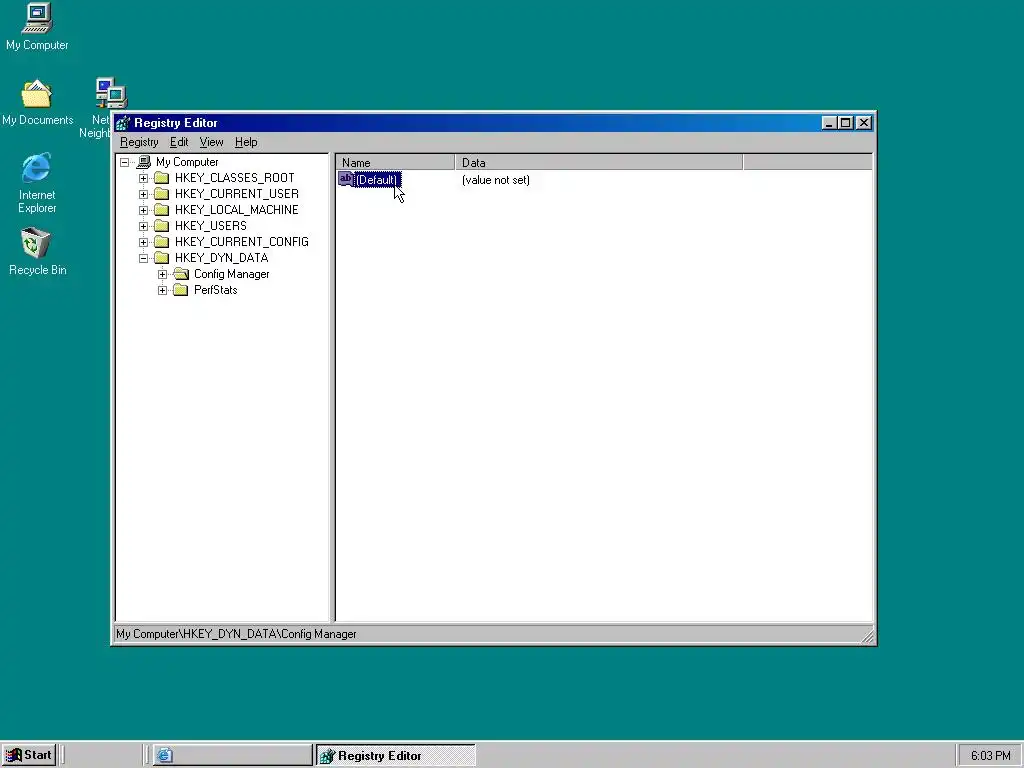Click the PerfStats folder icon
Screen dimensions: 1024x768
(181, 290)
